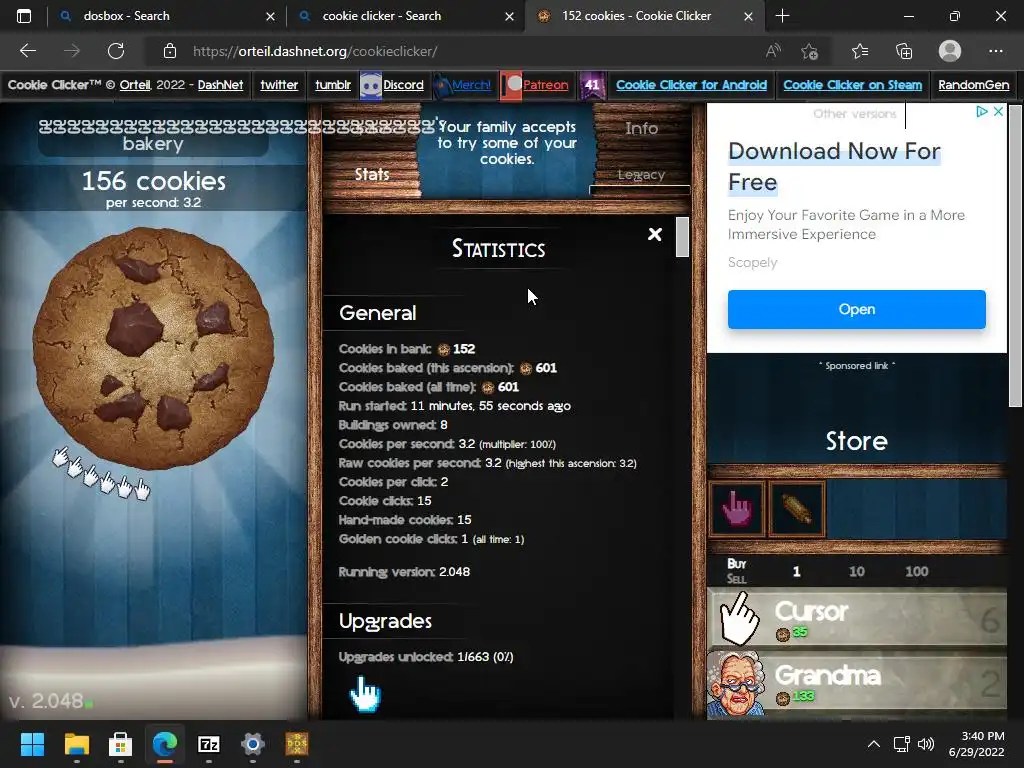
Task: Switch store mode to Sell
Action: point(736,579)
